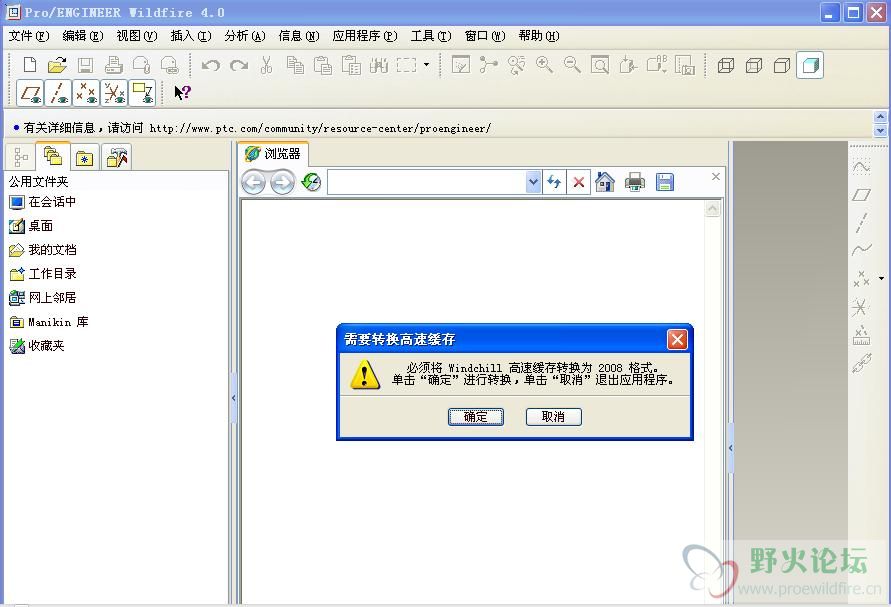
Task: Click the browser Stop red X icon
Action: [x=578, y=182]
